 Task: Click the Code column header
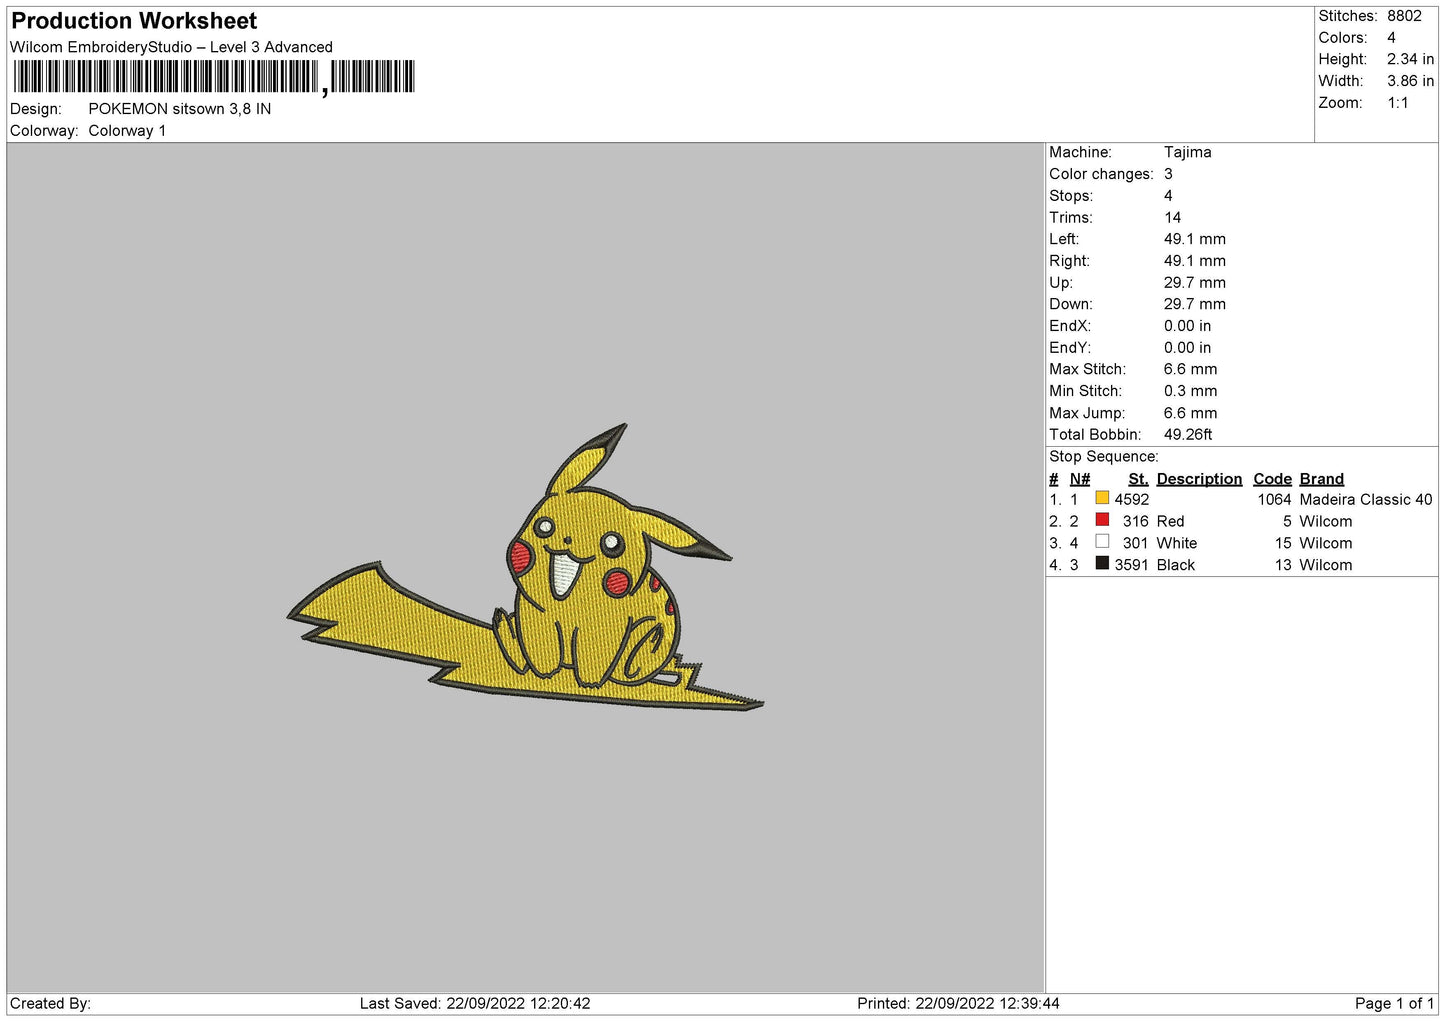click(x=1272, y=479)
